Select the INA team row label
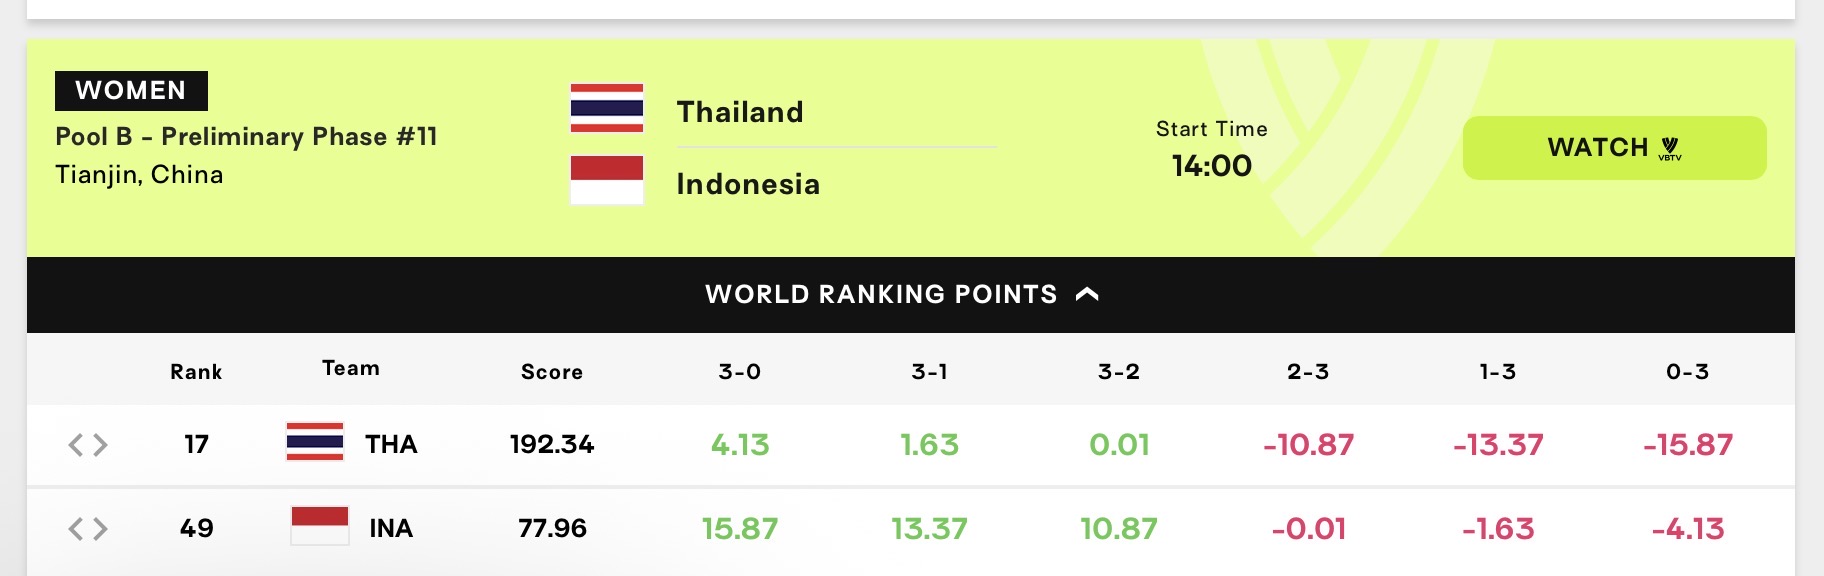1824x576 pixels. [391, 528]
